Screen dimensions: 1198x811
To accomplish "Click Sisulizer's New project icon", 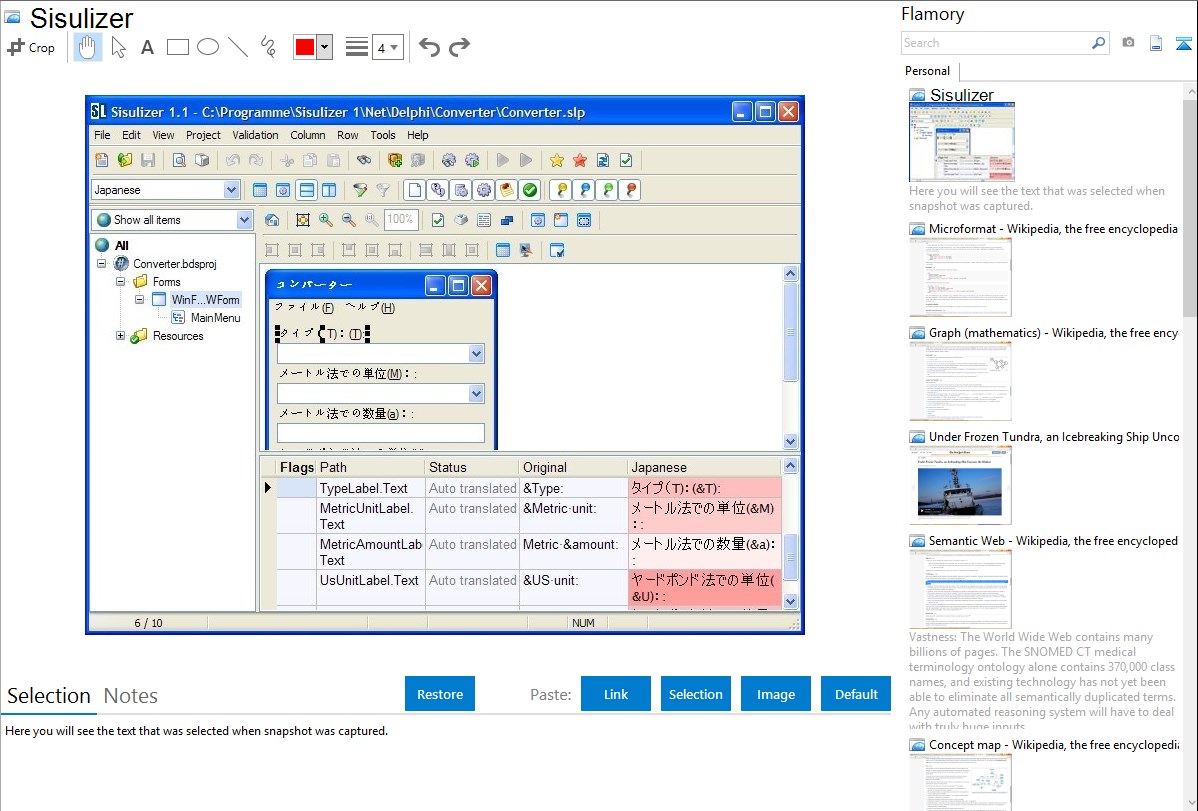I will click(x=102, y=160).
